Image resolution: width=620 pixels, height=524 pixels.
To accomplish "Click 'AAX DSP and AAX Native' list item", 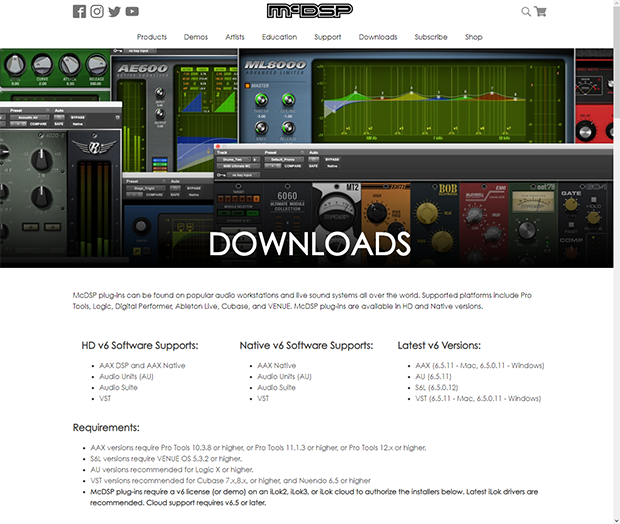I will [x=142, y=365].
